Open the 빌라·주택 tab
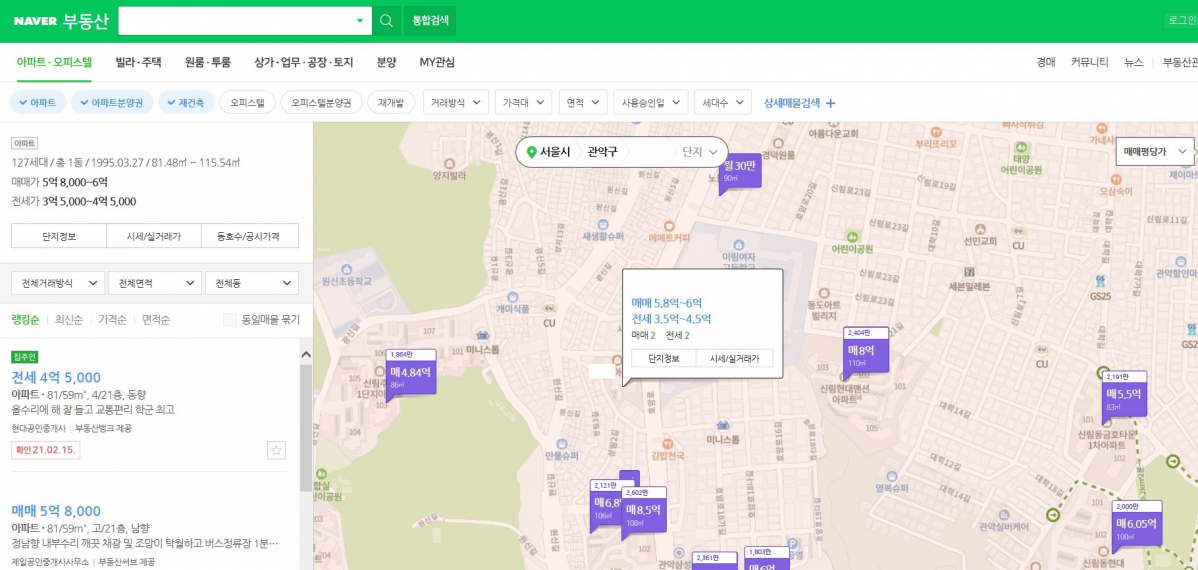Image resolution: width=1198 pixels, height=570 pixels. point(138,63)
